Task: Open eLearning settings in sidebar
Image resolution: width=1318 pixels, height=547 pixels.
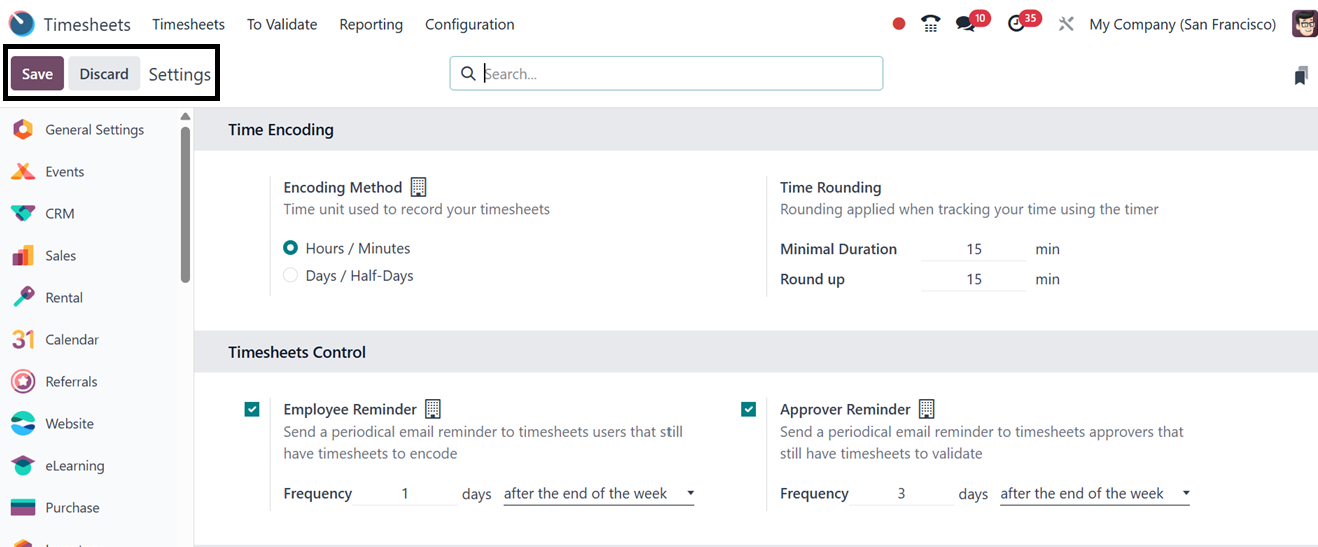Action: coord(74,466)
